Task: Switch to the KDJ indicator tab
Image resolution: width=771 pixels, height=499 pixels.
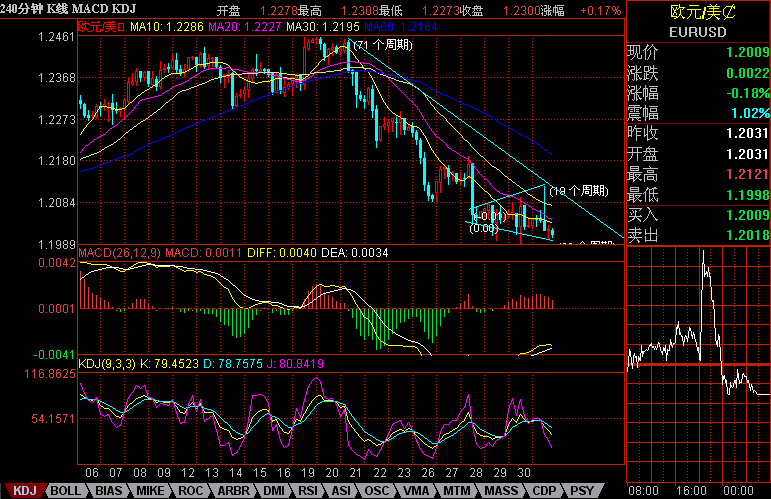Action: [25, 491]
